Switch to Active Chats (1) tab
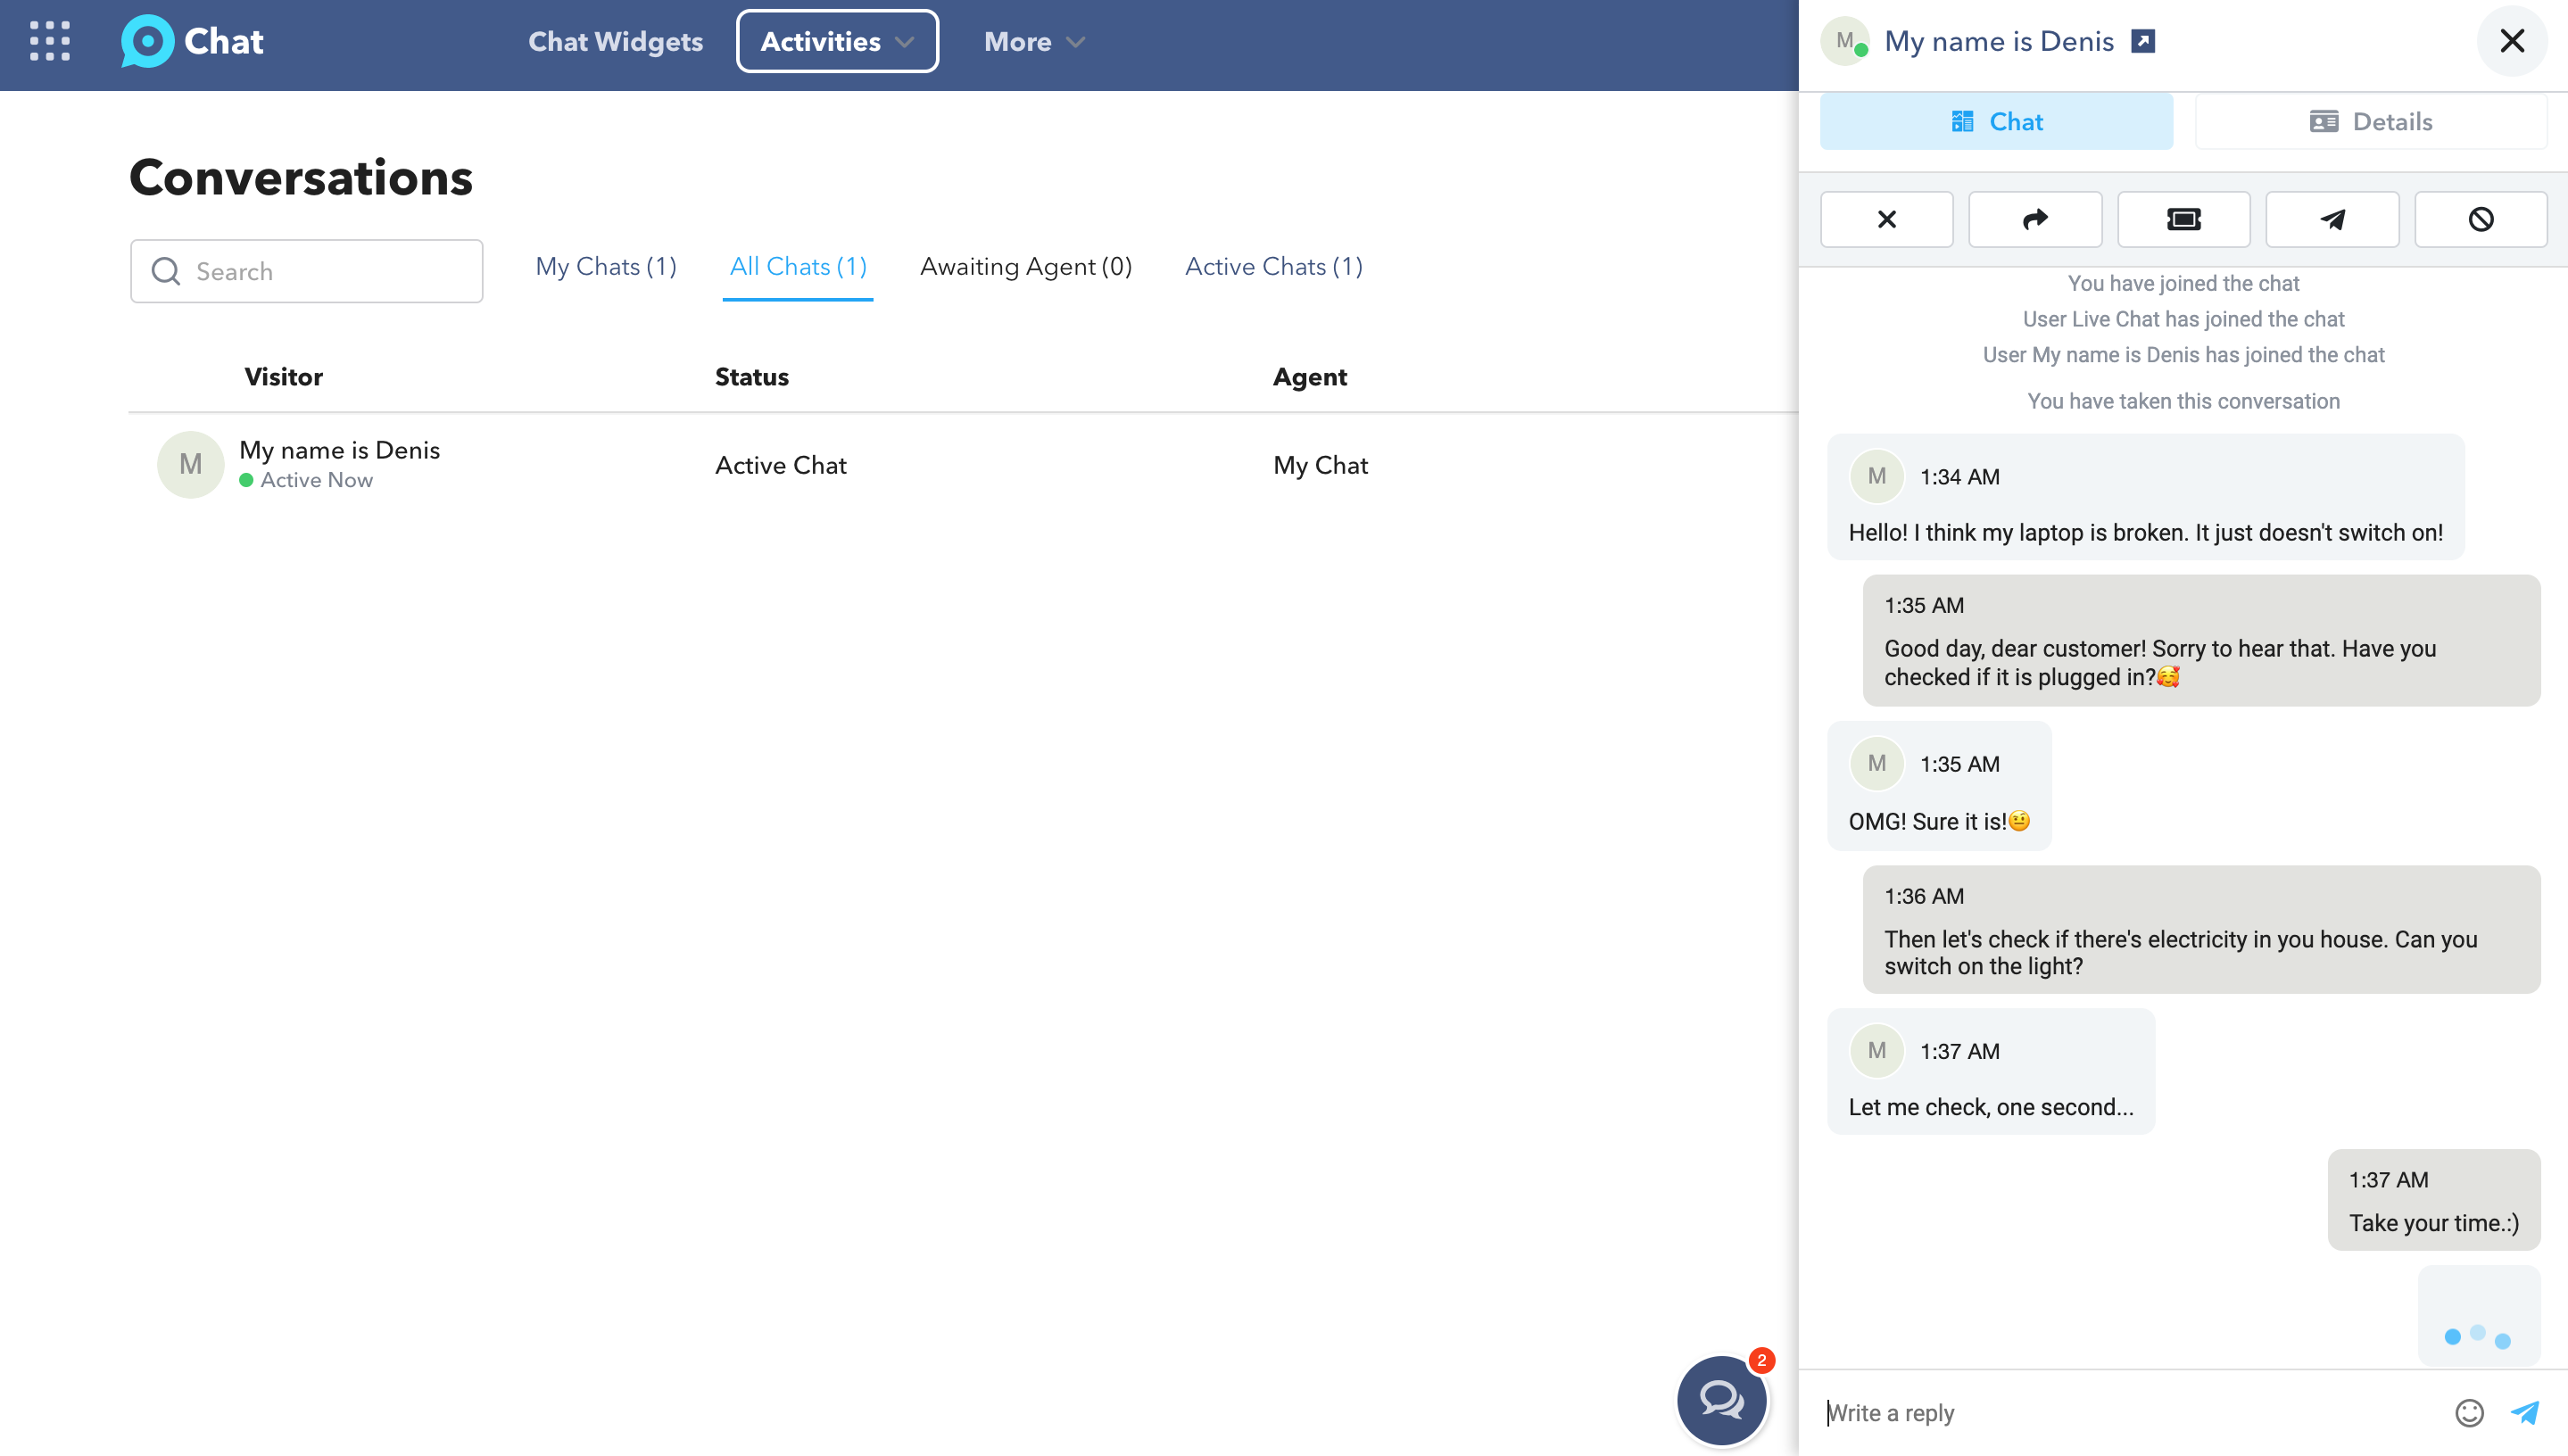Image resolution: width=2568 pixels, height=1456 pixels. click(1273, 266)
